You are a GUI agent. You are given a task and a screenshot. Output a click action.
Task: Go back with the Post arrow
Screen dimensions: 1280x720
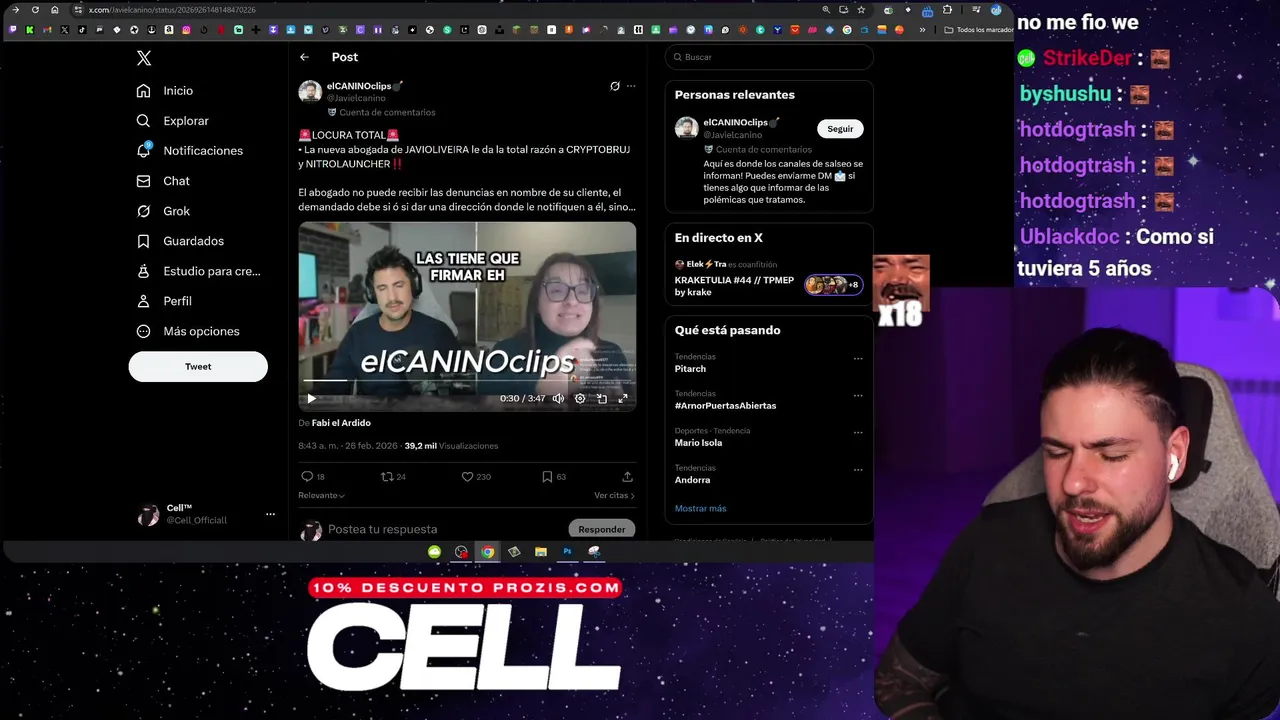point(304,58)
